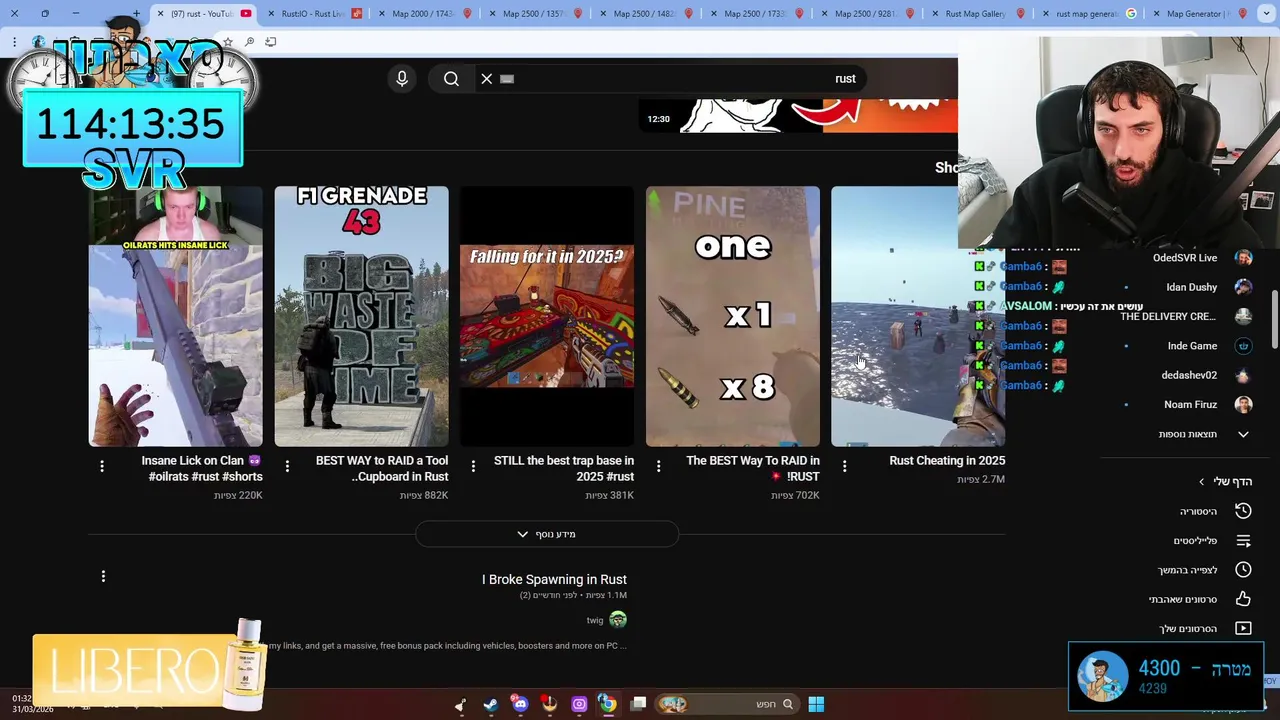Open the purple camera app on taskbar
1280x720 pixels.
pyautogui.click(x=579, y=704)
